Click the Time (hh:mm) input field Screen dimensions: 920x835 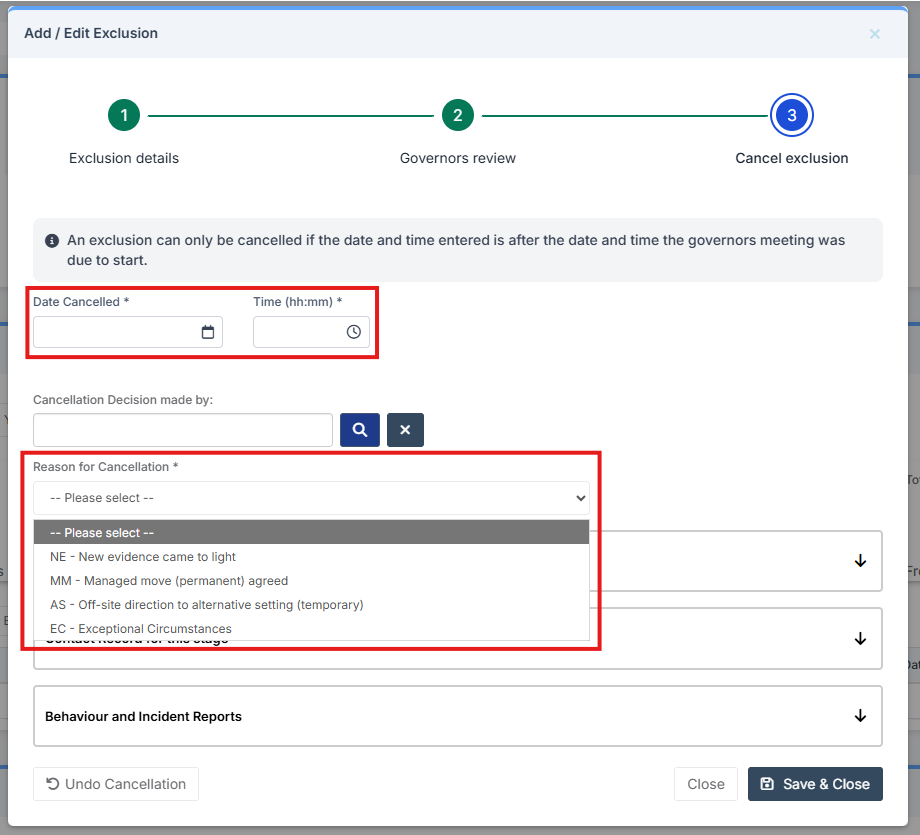coord(312,332)
